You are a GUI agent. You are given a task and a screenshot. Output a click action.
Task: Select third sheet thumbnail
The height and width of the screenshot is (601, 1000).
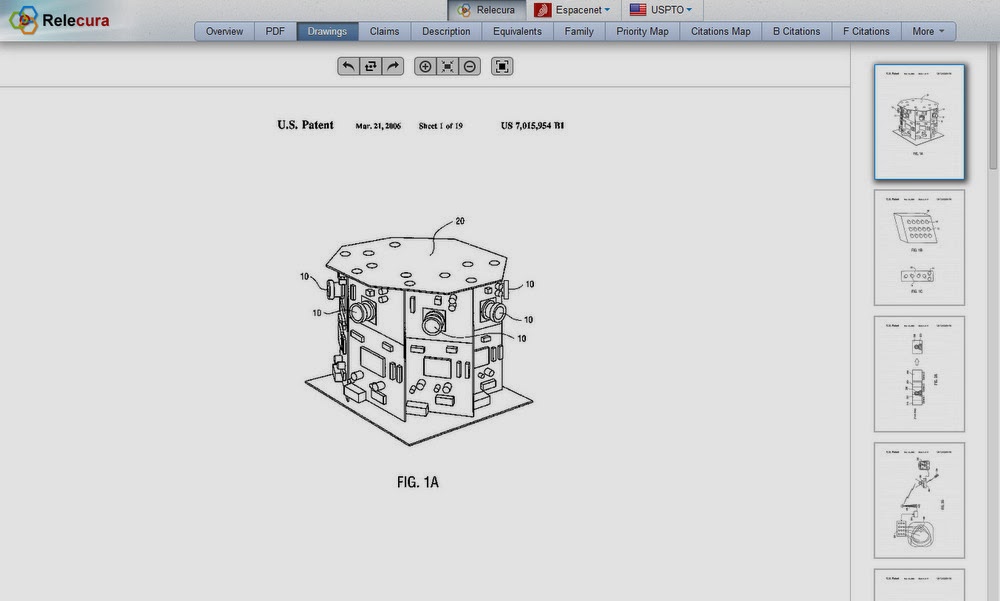point(919,374)
